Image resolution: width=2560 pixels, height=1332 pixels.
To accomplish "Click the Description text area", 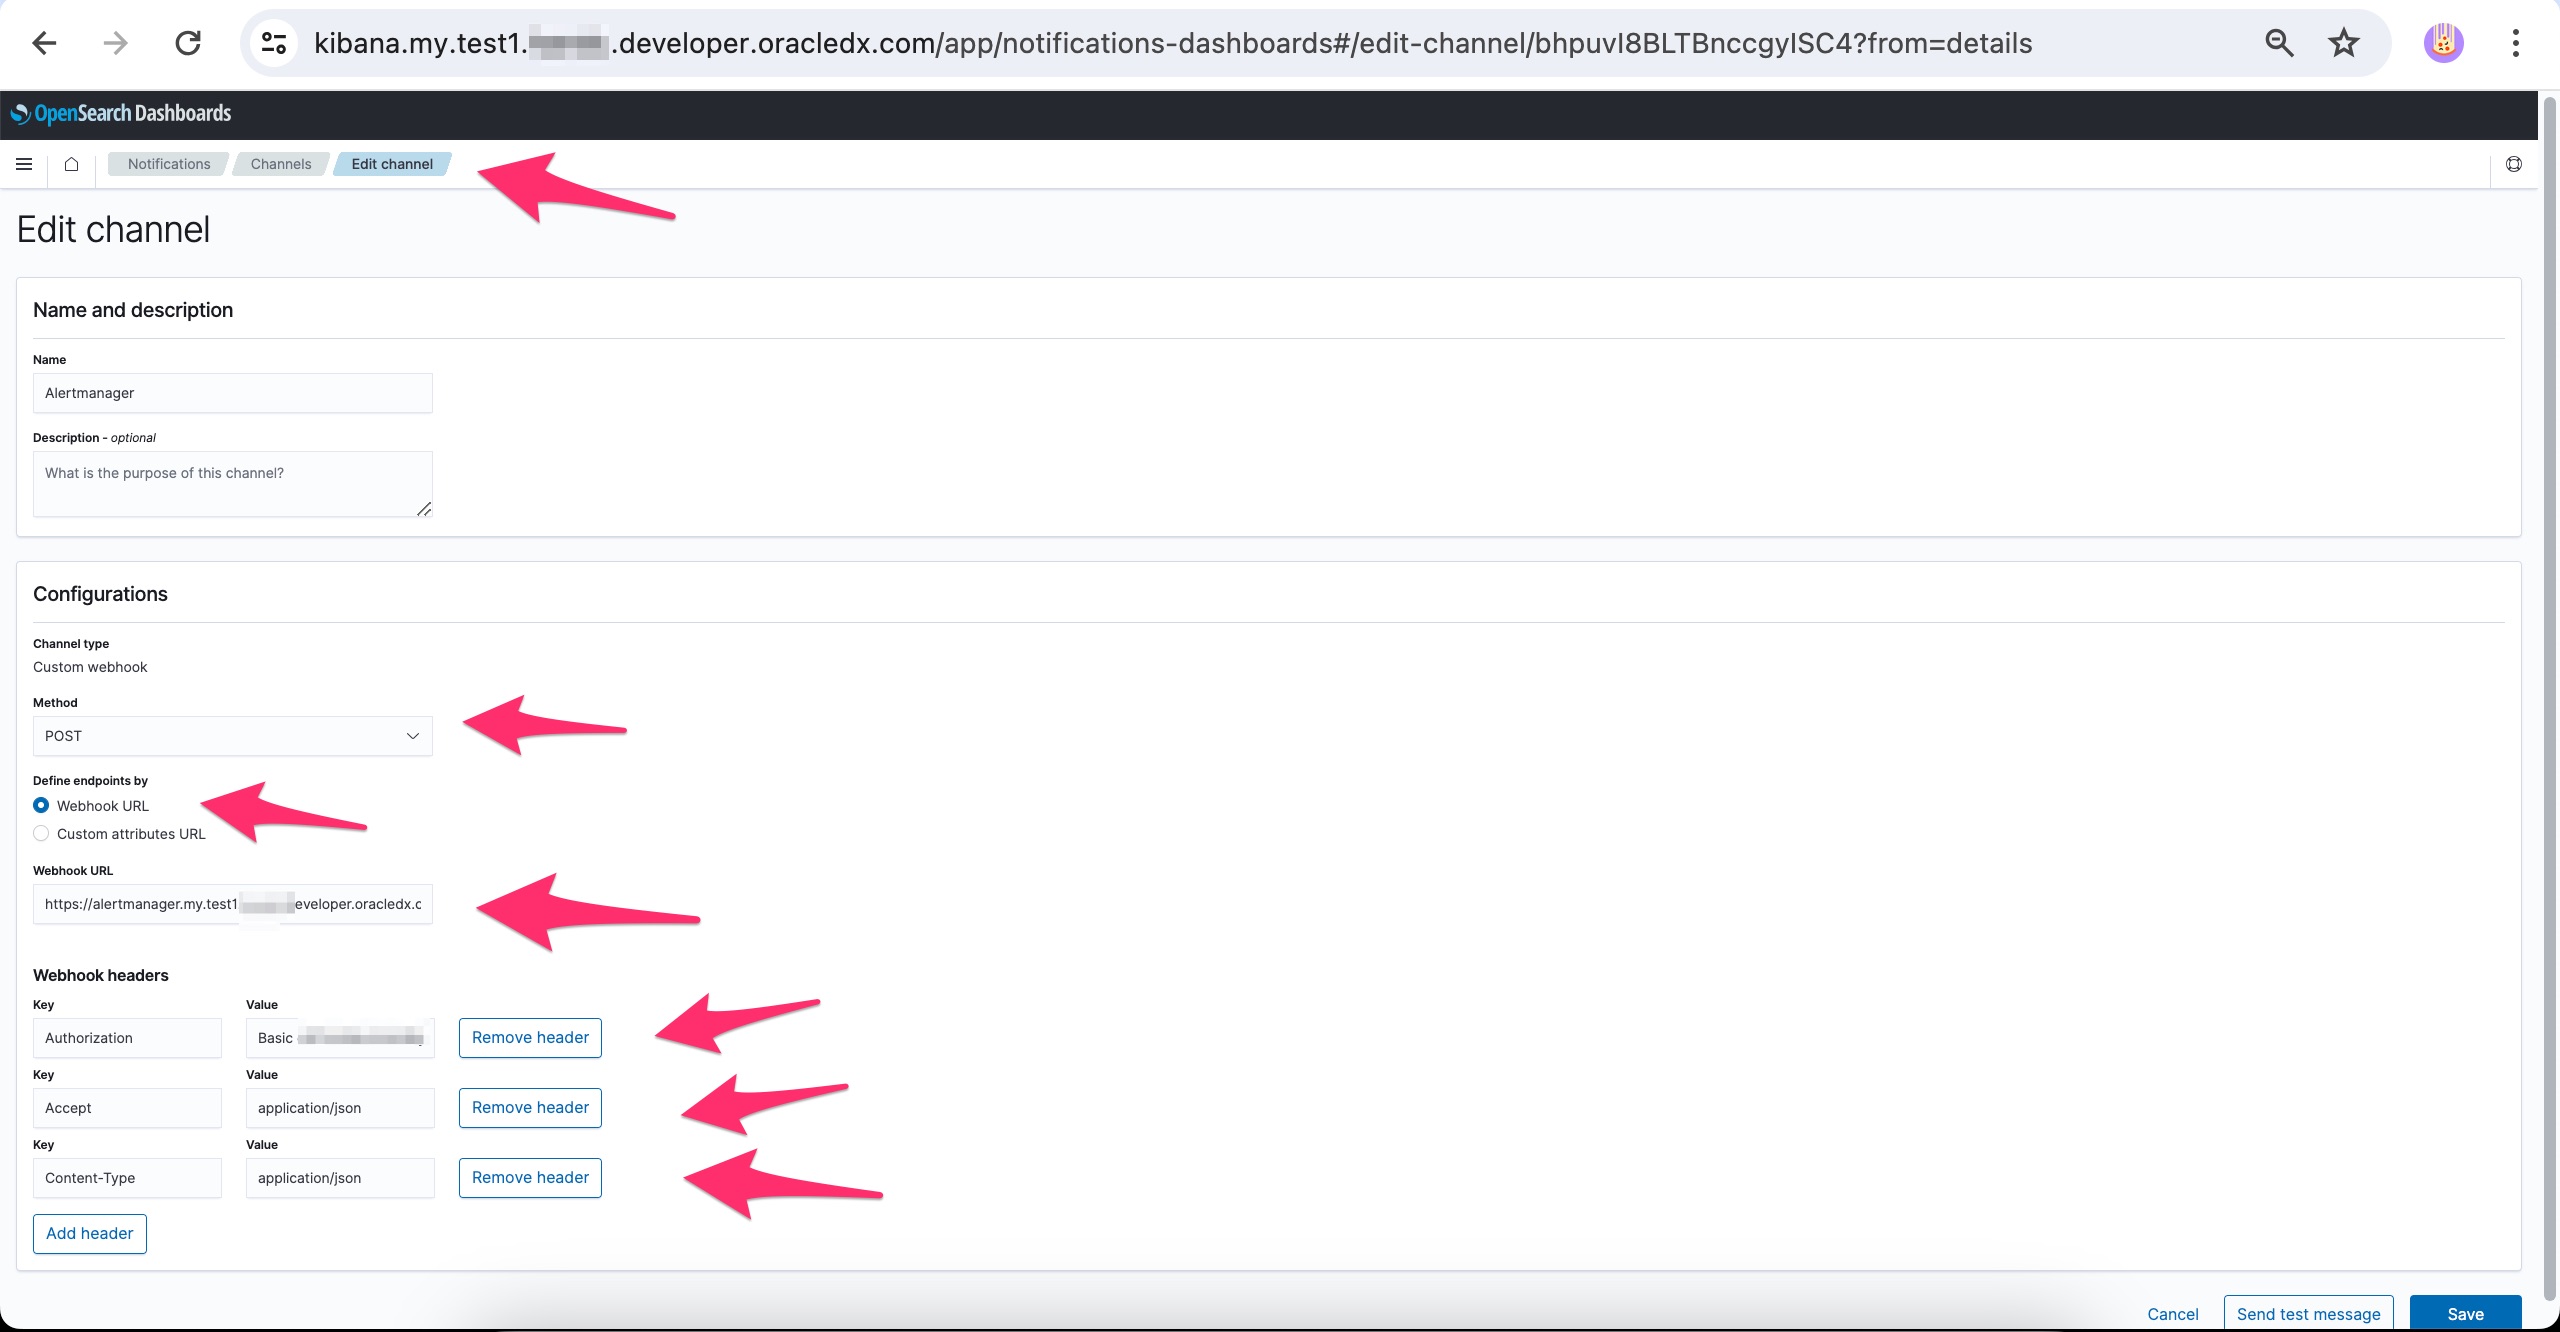I will click(x=232, y=484).
